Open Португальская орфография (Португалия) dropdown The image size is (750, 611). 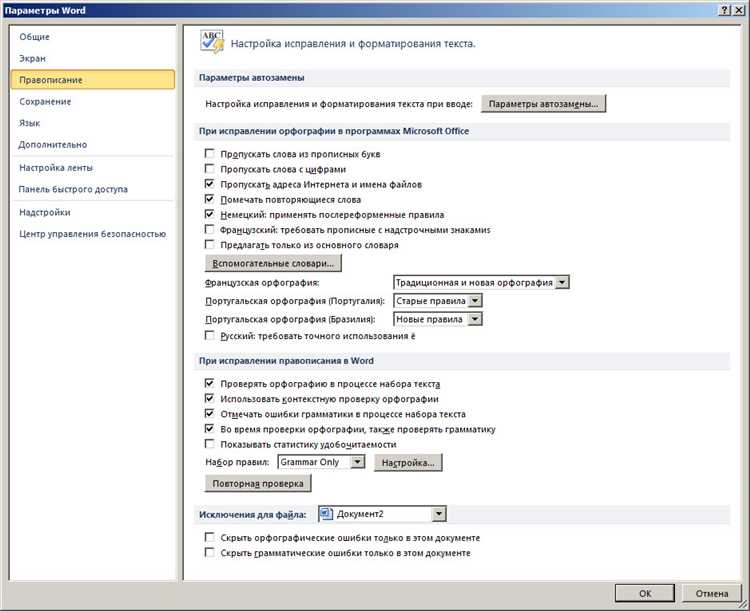click(x=475, y=300)
